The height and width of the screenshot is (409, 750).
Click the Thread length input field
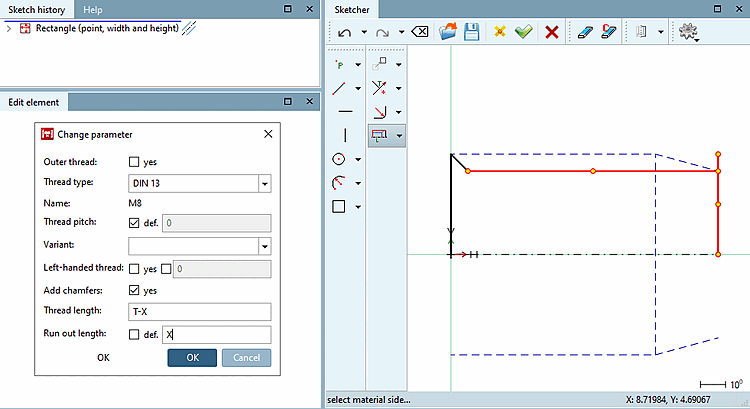pyautogui.click(x=200, y=312)
